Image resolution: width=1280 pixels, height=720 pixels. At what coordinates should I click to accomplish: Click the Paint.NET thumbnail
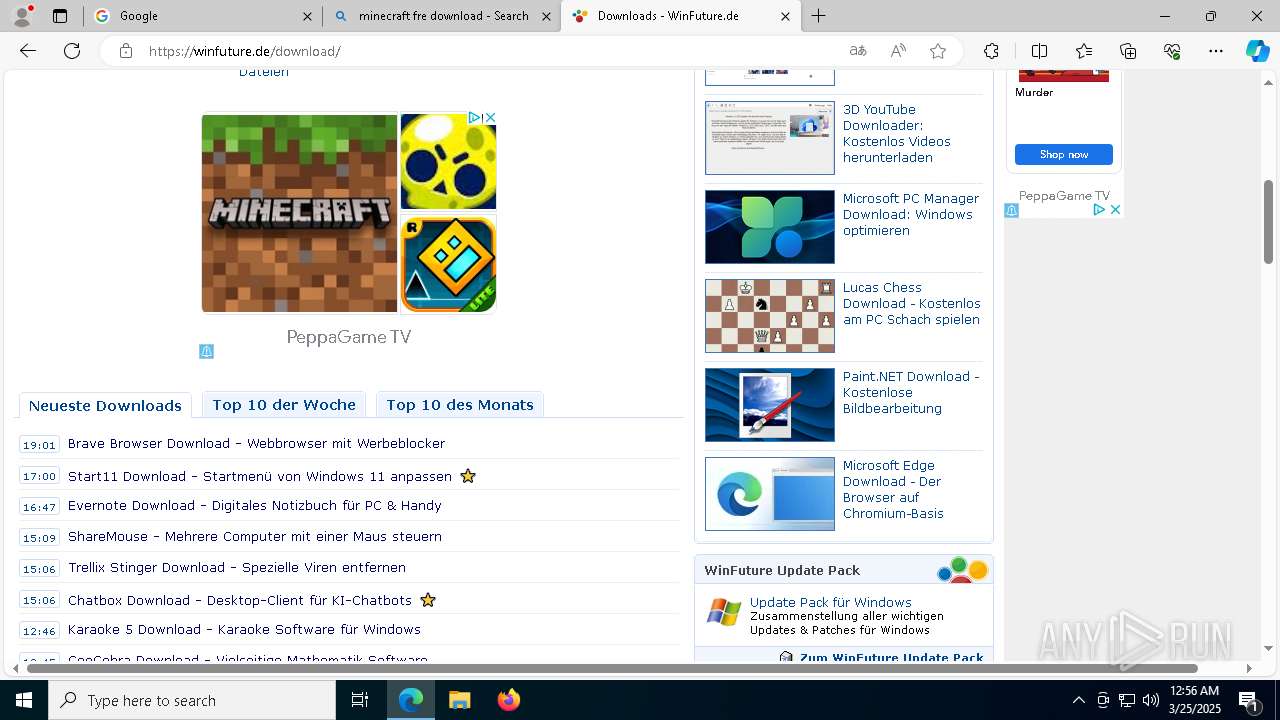tap(770, 405)
